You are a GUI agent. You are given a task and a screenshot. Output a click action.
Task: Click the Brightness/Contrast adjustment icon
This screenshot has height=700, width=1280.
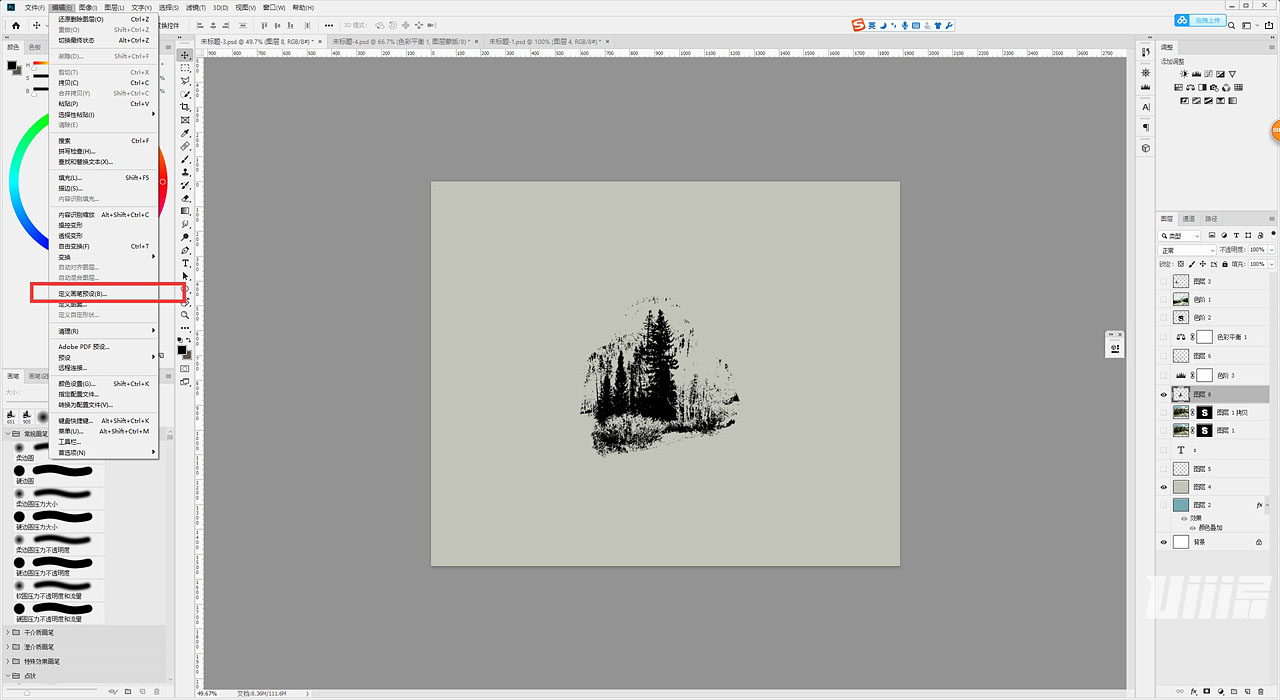pos(1184,74)
